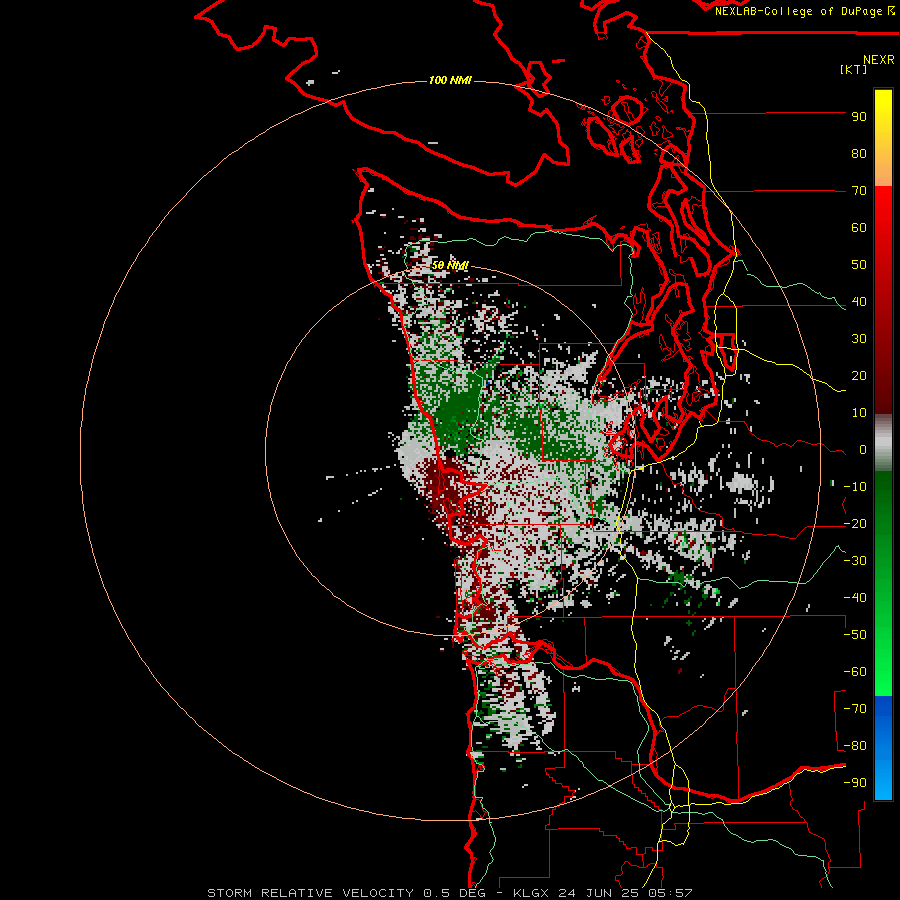Click the -30 knot scale value
Image resolution: width=900 pixels, height=900 pixels.
[855, 561]
